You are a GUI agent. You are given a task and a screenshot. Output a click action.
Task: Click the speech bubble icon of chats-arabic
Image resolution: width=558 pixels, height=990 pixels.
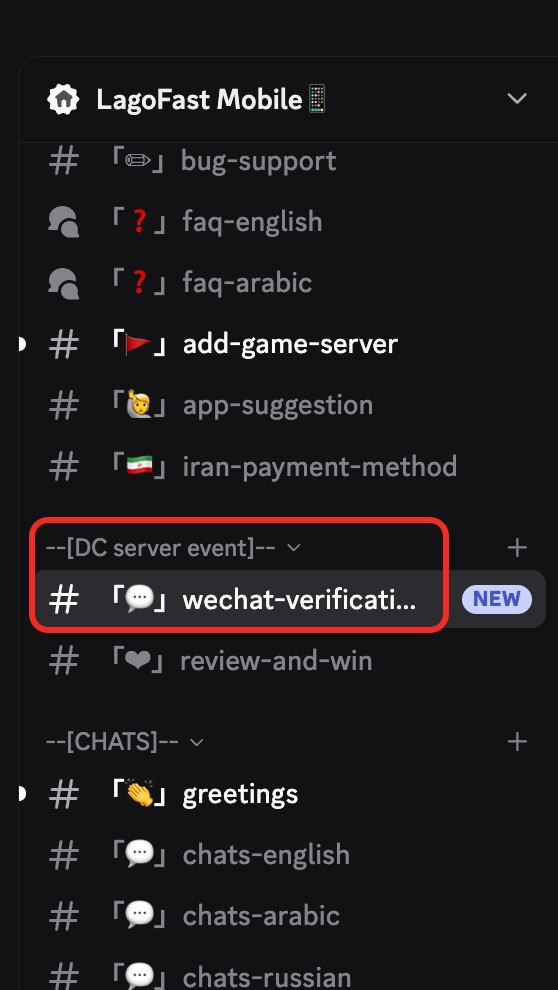coord(139,916)
